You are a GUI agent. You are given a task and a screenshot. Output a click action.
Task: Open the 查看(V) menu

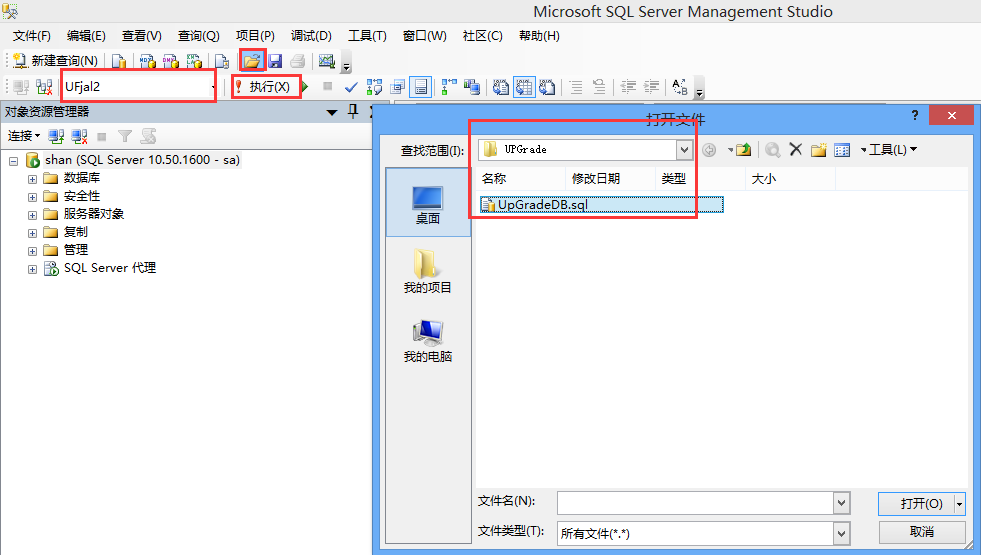coord(141,36)
